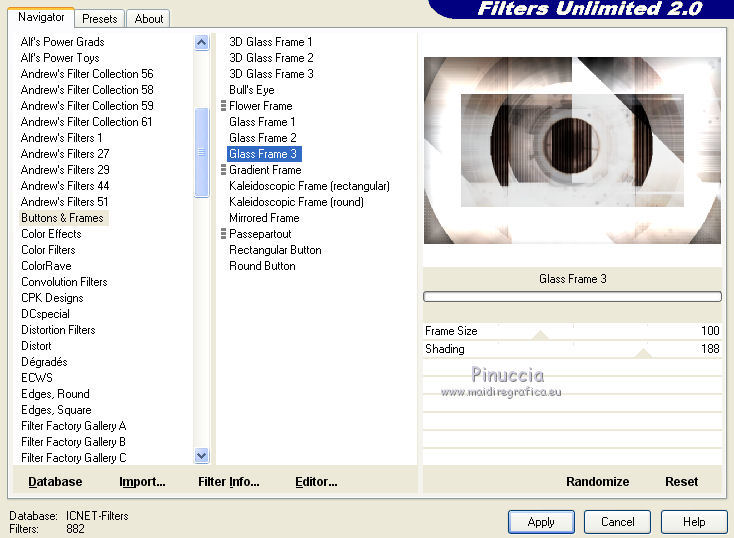Choose 3D Glass Frame 1 filter
Image resolution: width=734 pixels, height=538 pixels.
[x=271, y=42]
